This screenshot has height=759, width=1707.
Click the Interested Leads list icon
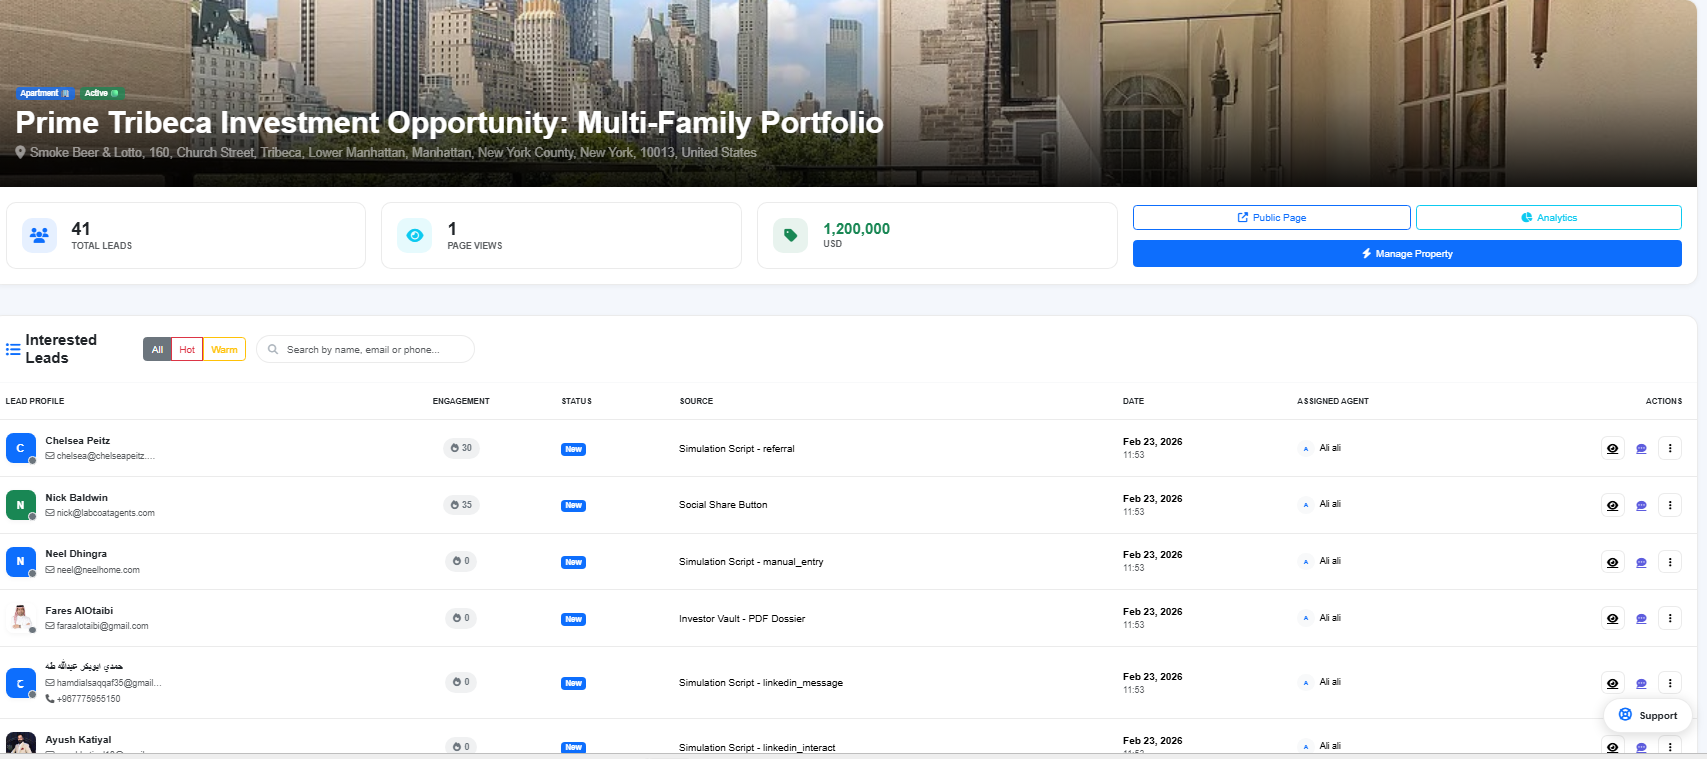(13, 350)
